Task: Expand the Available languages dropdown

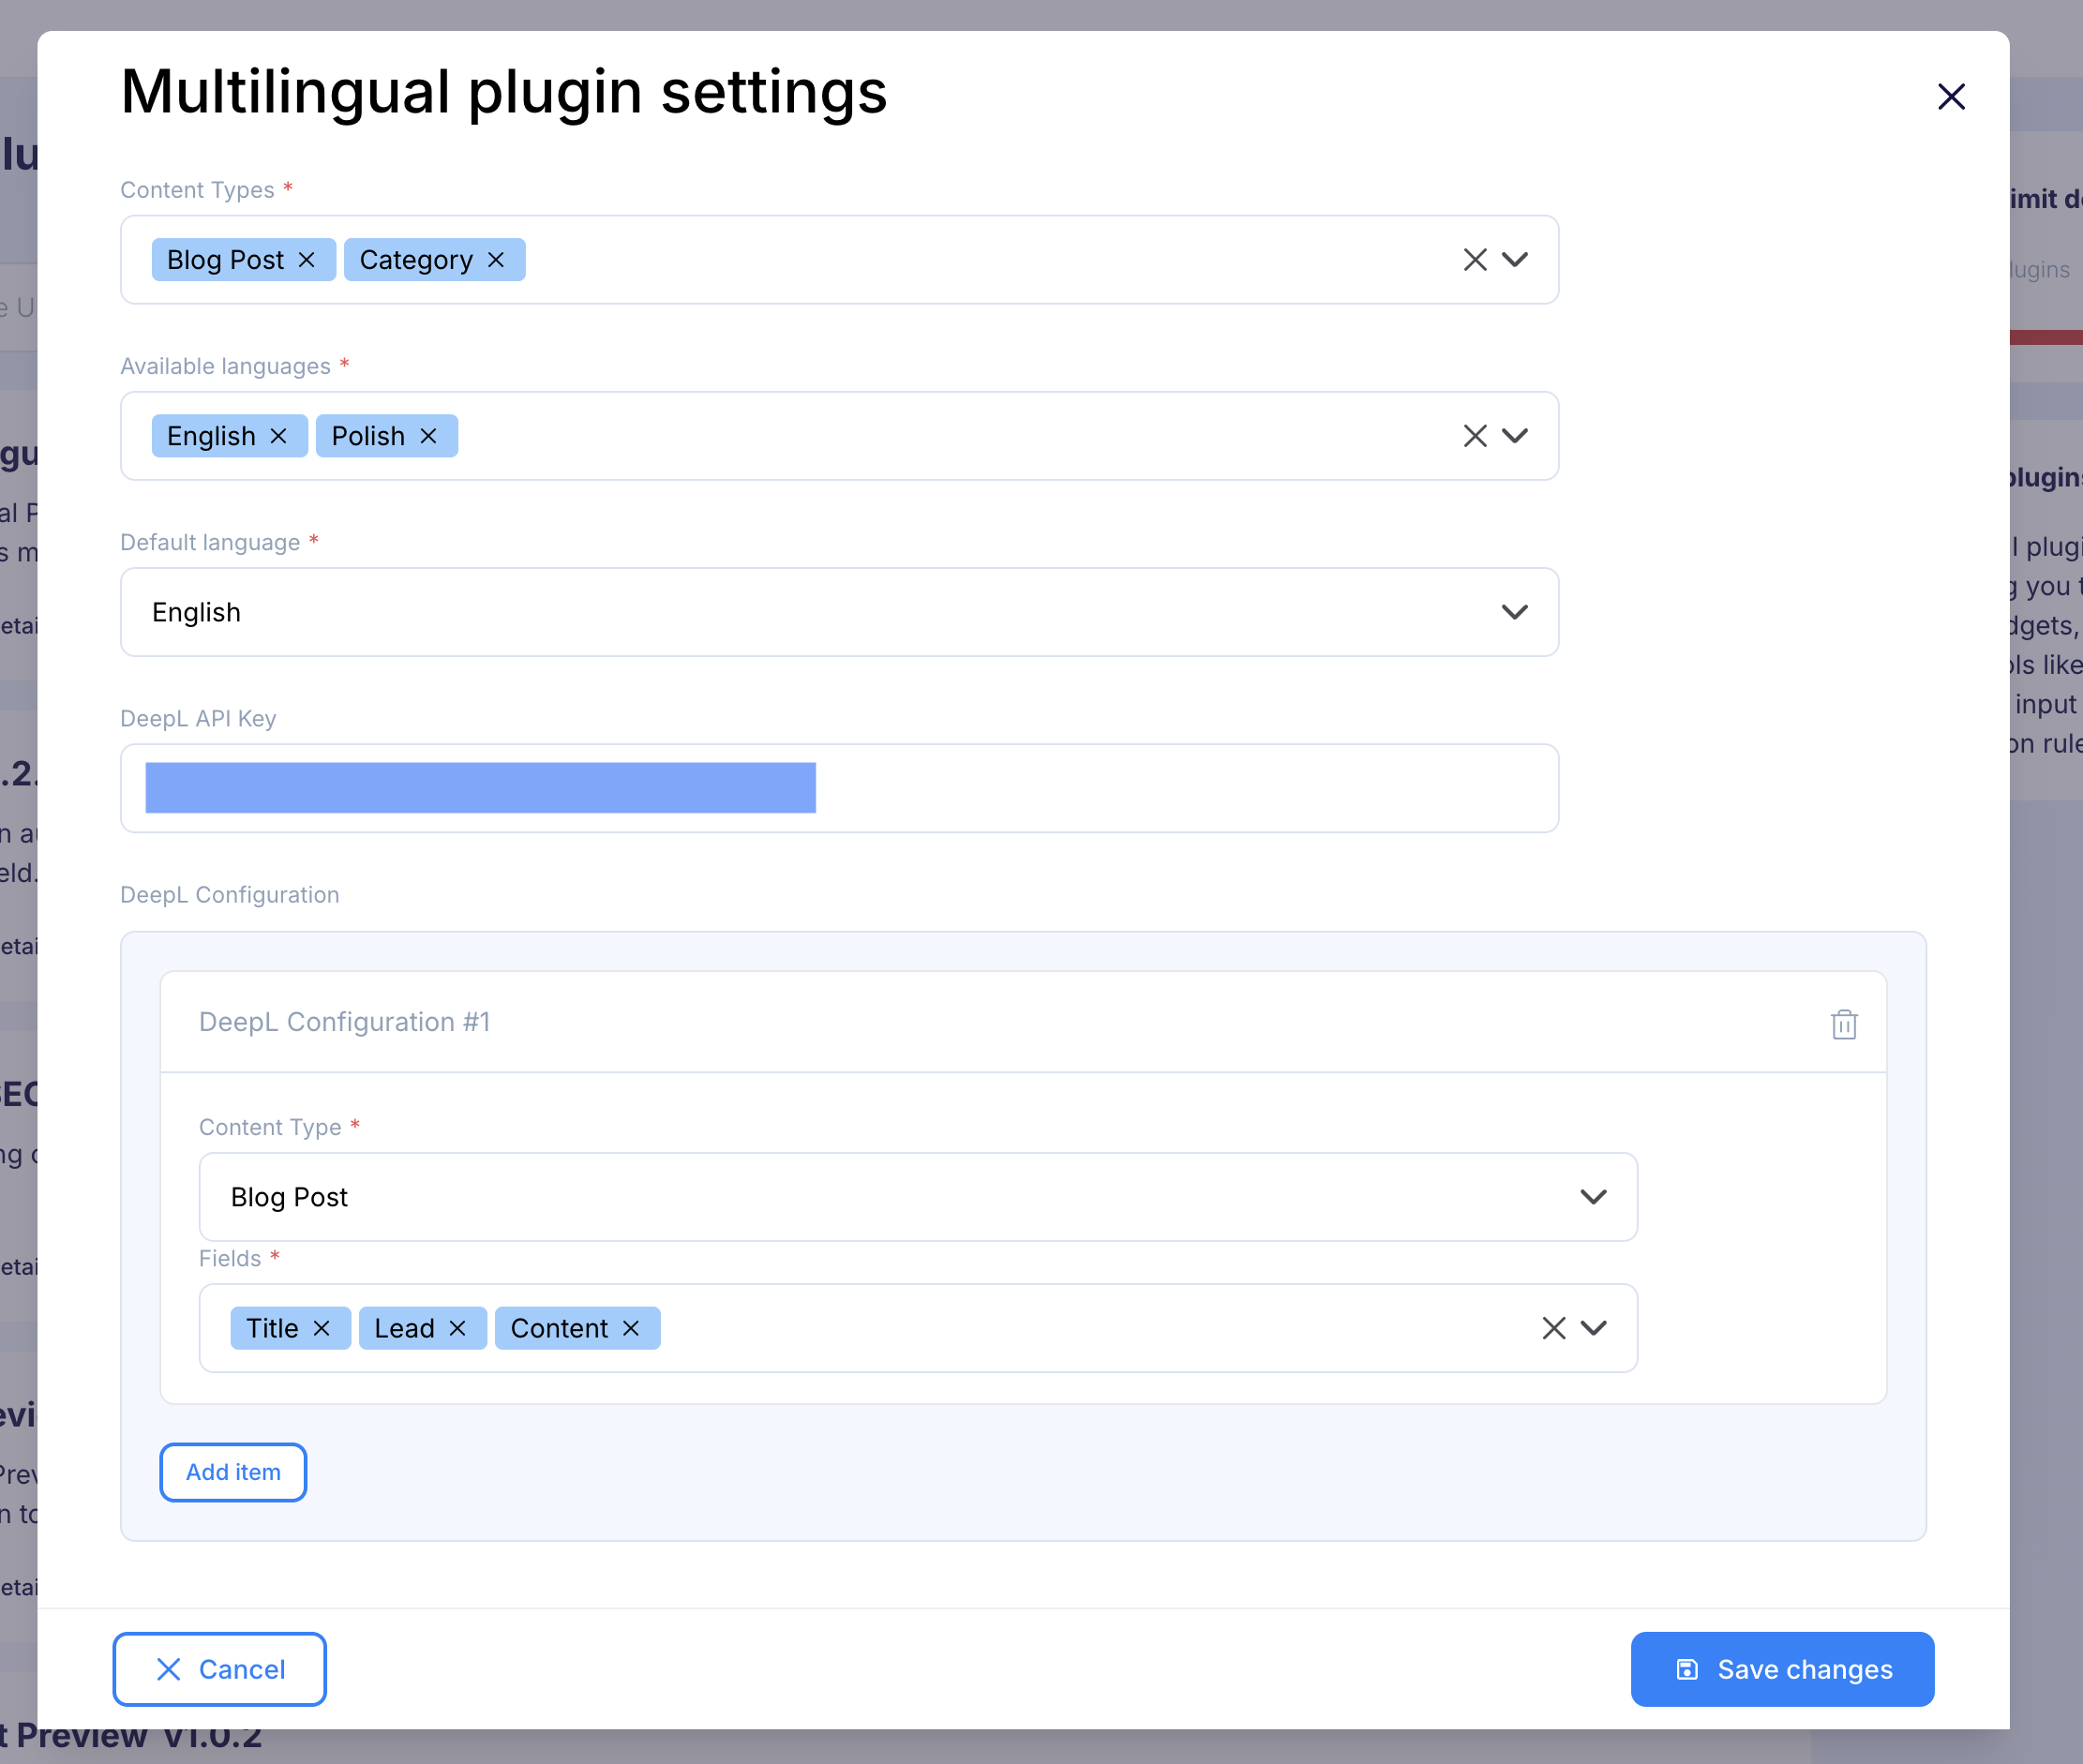Action: (1515, 436)
